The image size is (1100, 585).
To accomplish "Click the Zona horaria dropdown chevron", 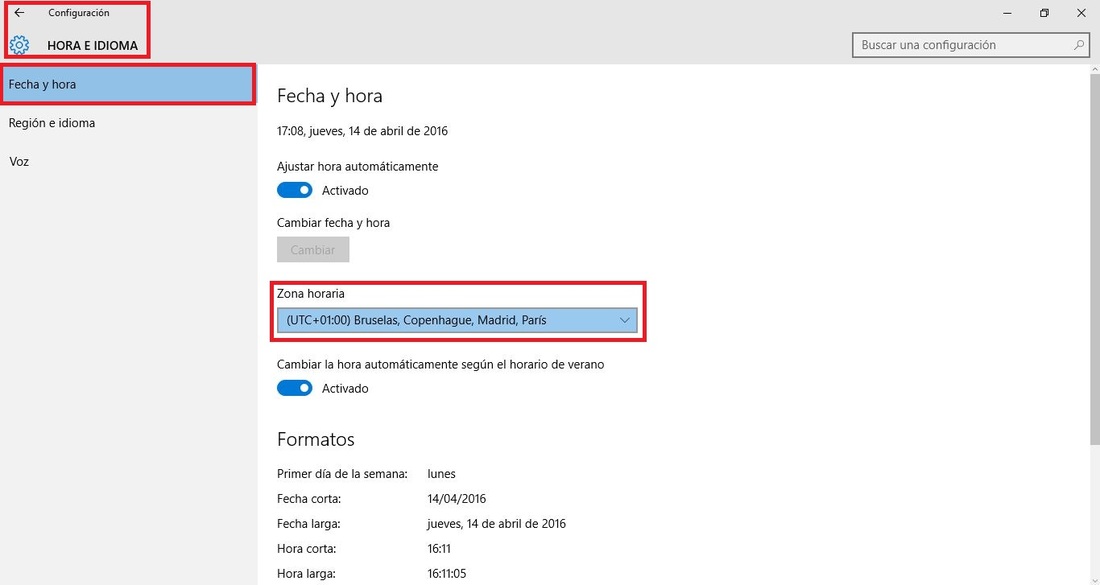I will [624, 321].
